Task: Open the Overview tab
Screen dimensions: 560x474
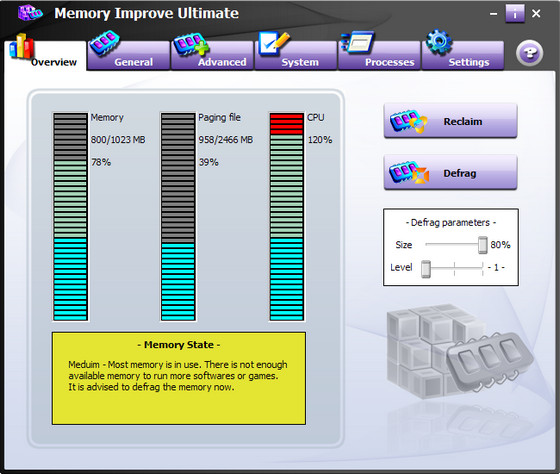Action: (45, 56)
